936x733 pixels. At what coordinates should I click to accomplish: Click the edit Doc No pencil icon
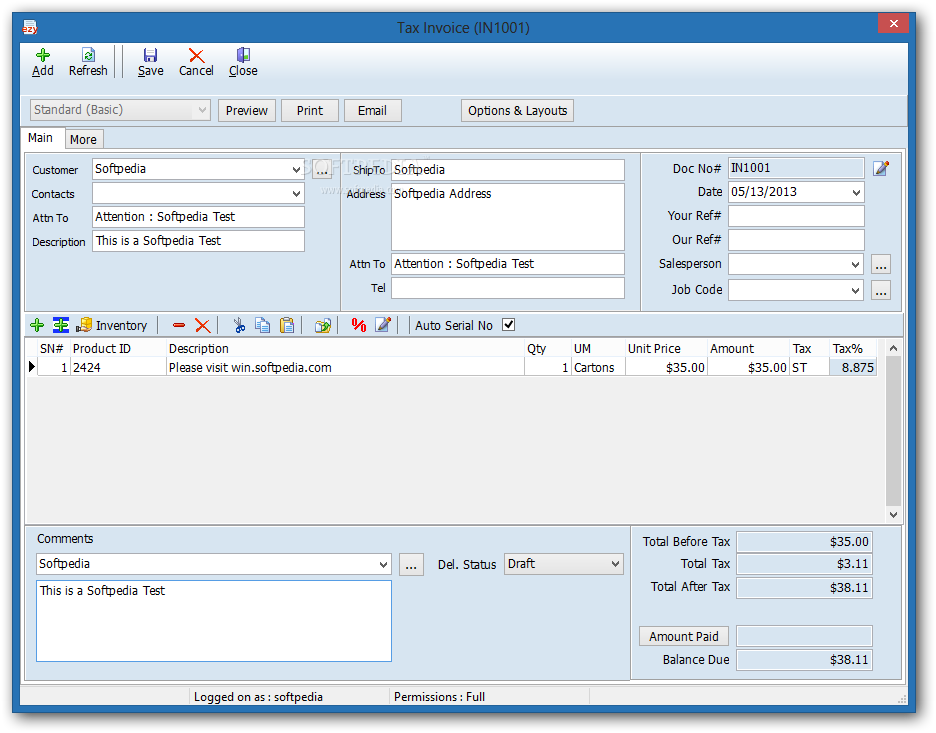881,168
